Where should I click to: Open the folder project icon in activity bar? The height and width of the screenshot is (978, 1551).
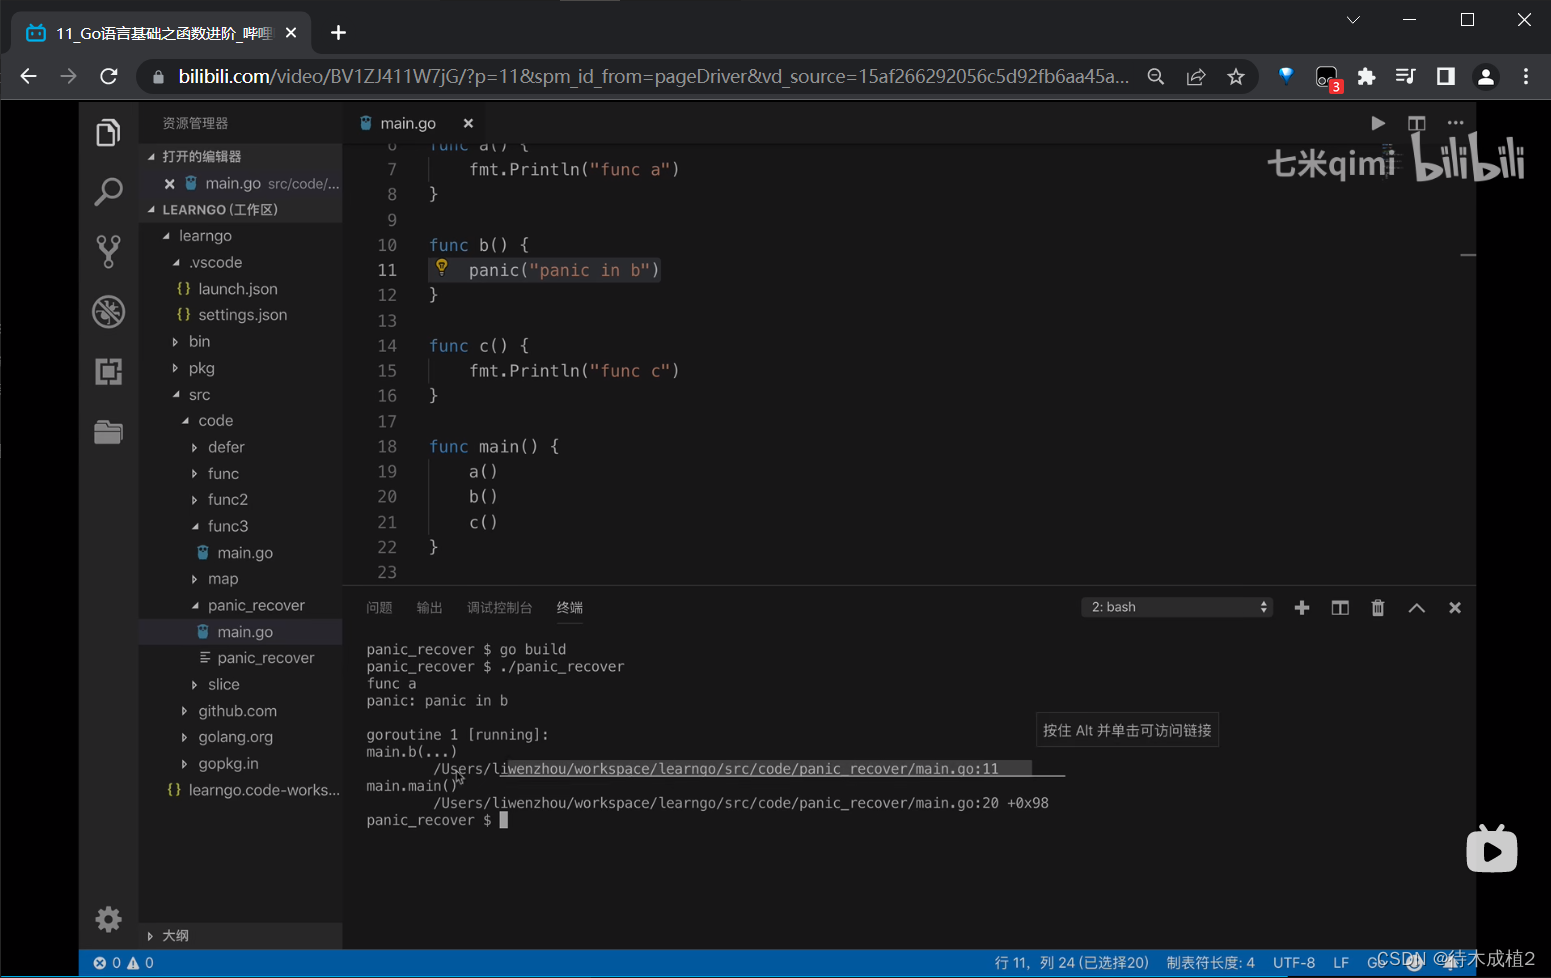[108, 431]
